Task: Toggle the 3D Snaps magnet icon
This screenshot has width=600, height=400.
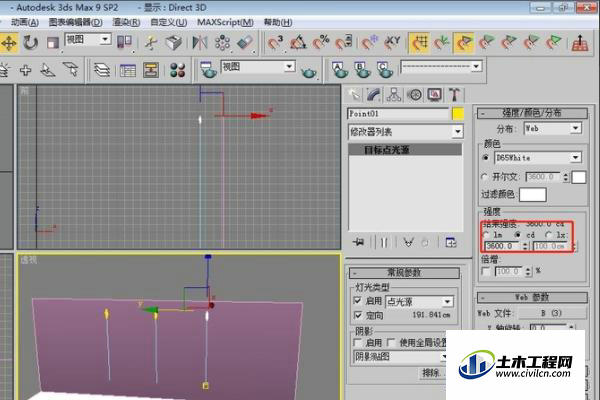Action: pos(275,42)
